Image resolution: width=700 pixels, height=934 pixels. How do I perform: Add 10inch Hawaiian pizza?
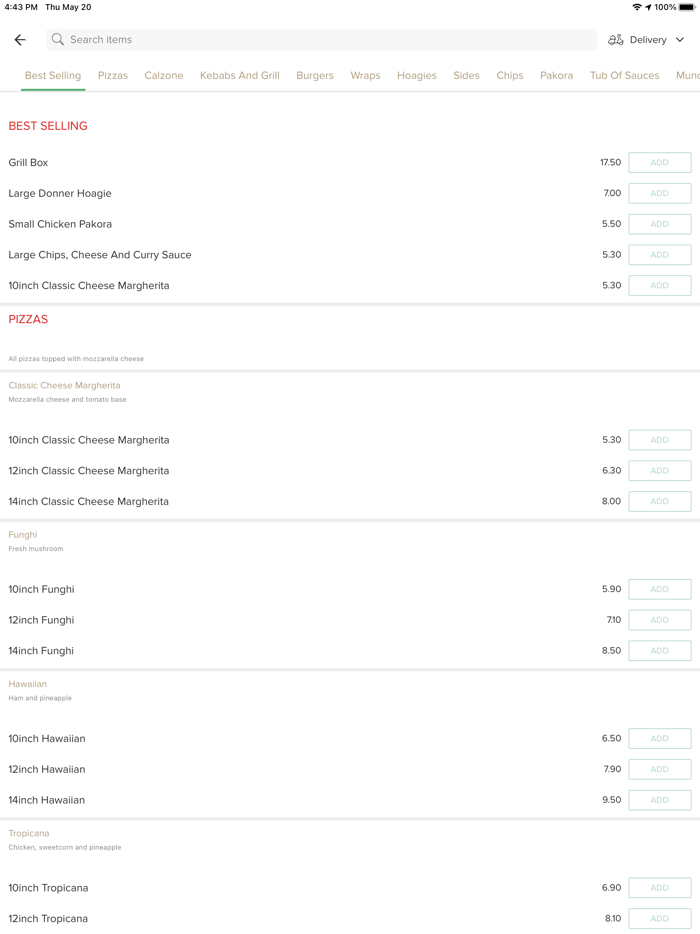coord(659,739)
